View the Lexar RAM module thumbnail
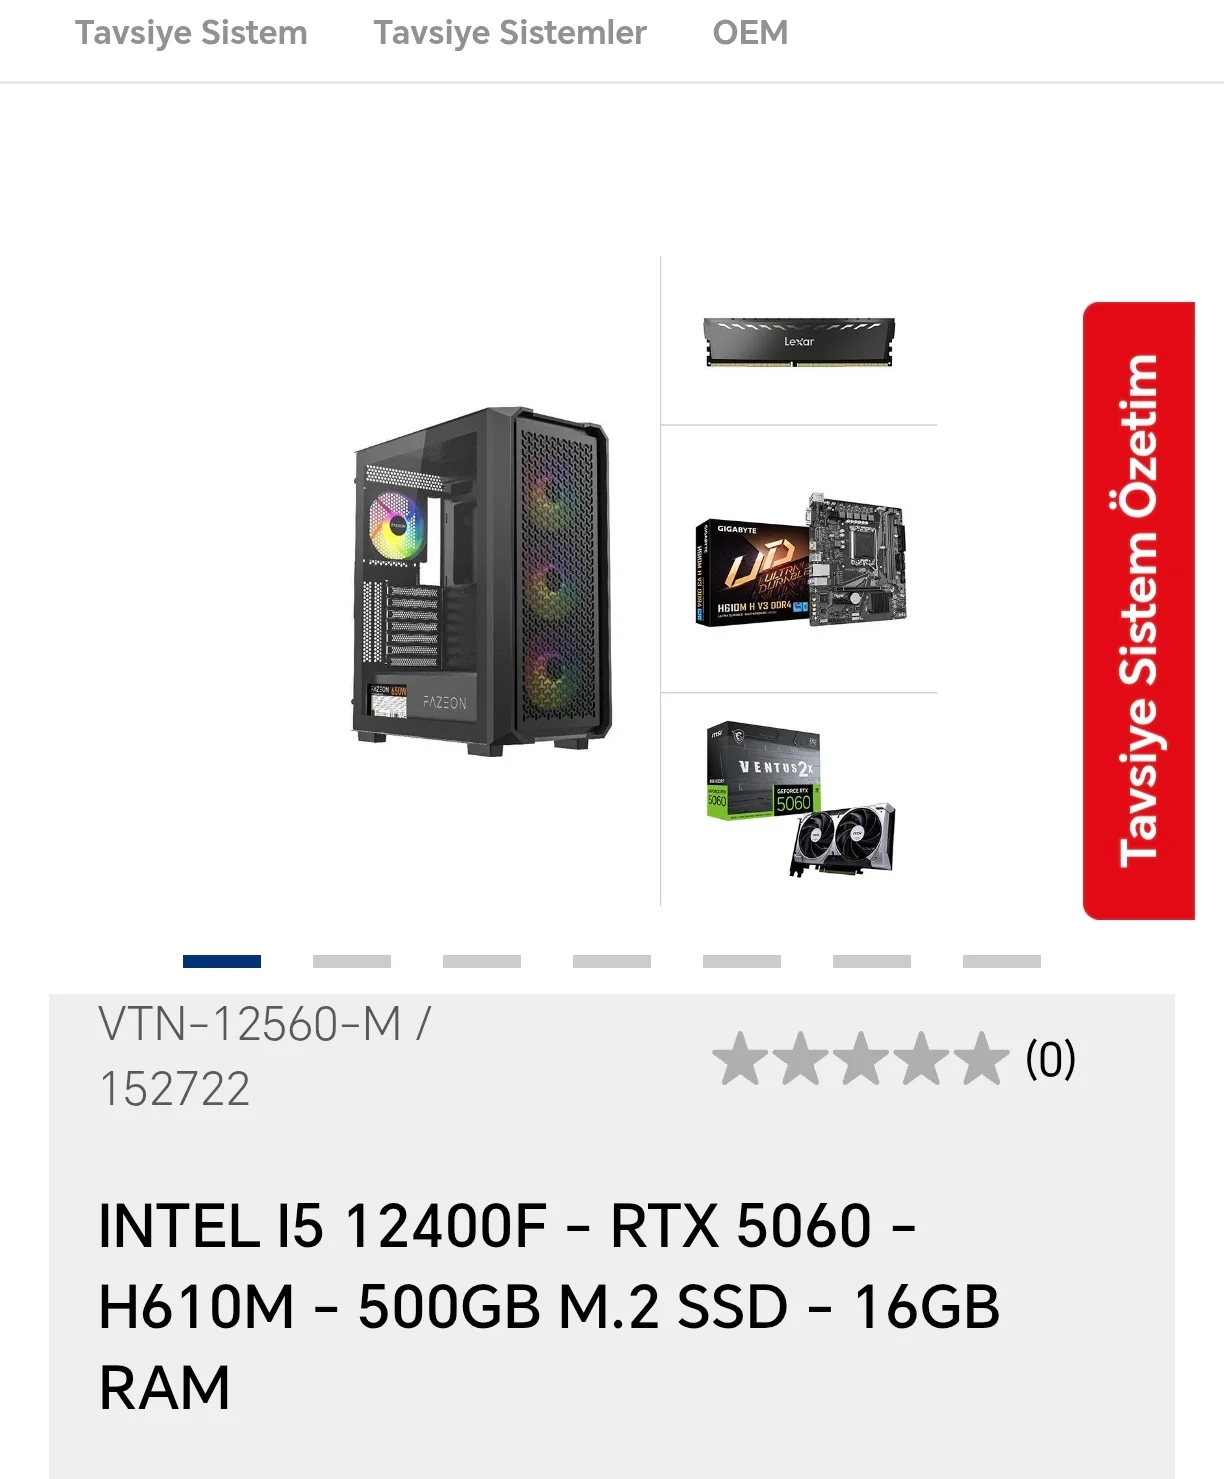Screen dimensions: 1224x1479 pyautogui.click(x=799, y=343)
